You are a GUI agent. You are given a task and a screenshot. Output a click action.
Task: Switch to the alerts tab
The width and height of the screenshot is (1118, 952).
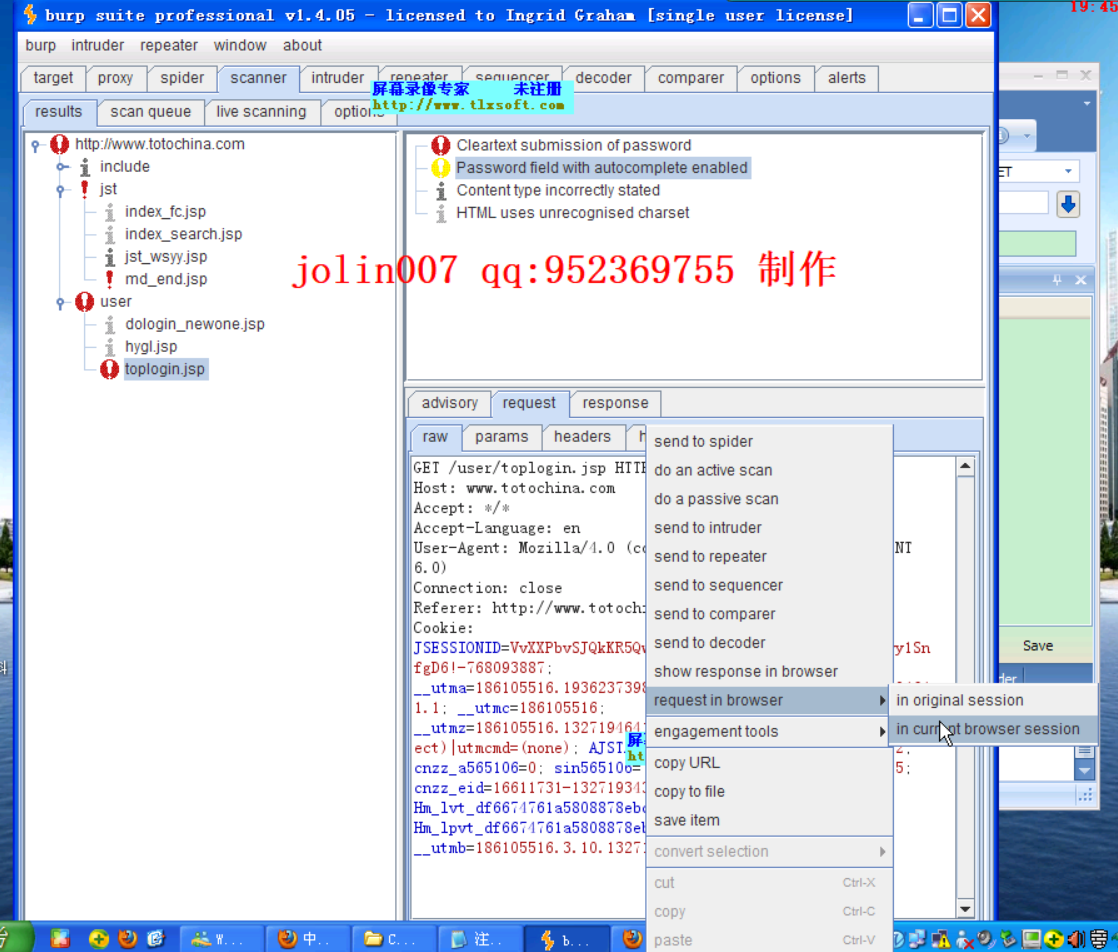[x=847, y=78]
